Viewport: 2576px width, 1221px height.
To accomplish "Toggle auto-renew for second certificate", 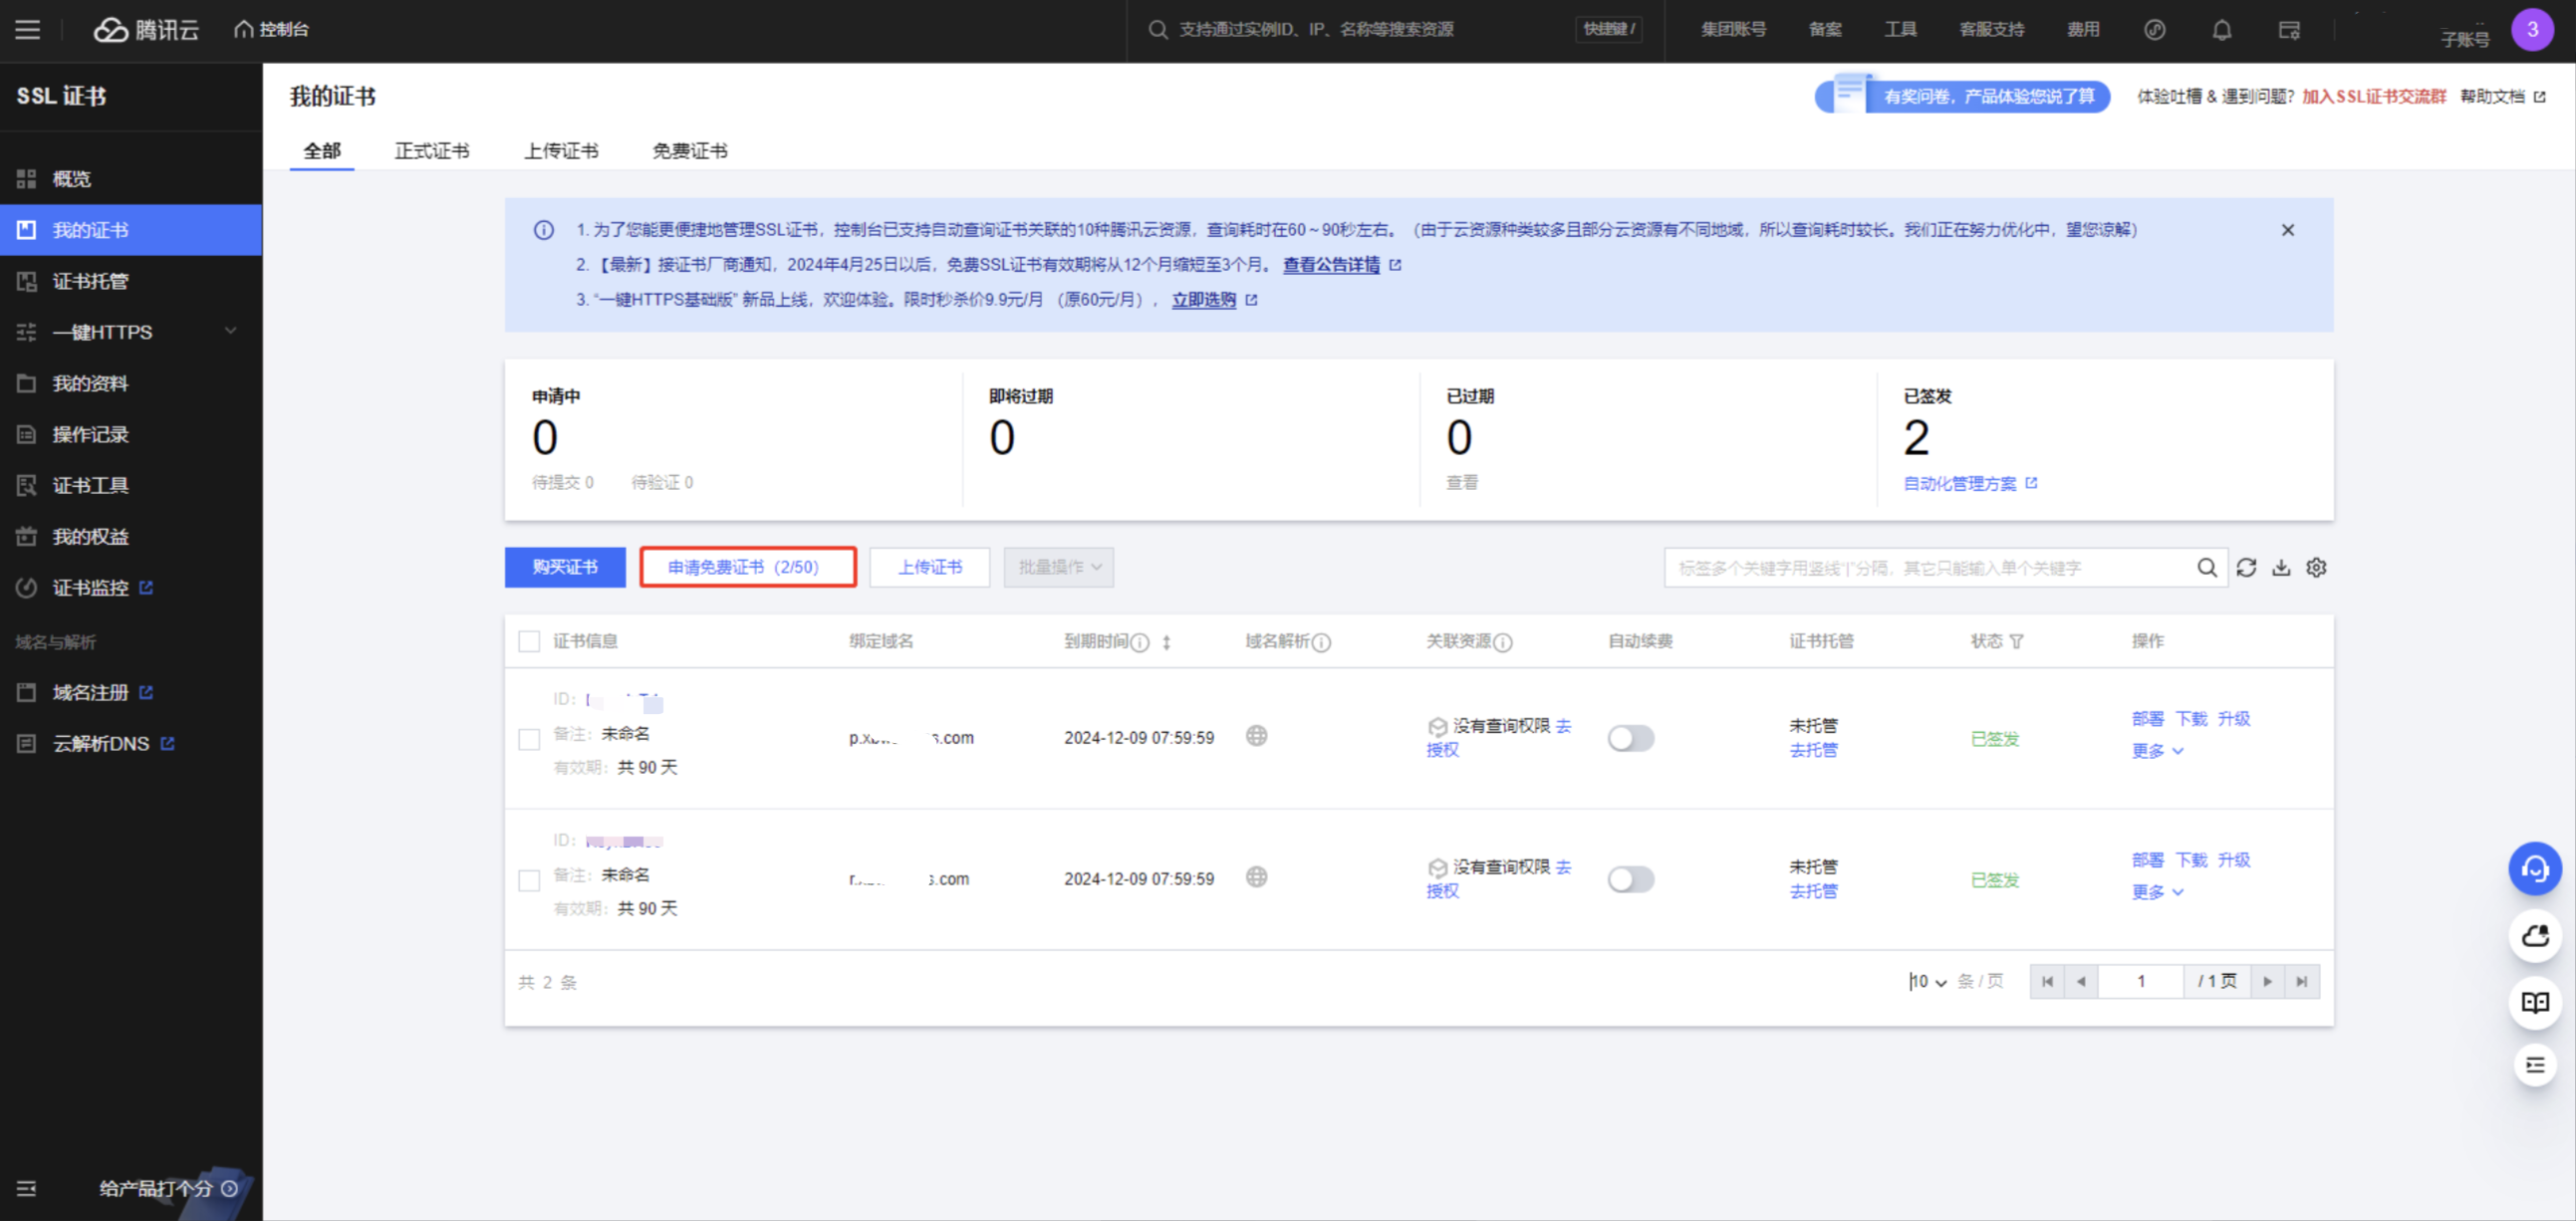I will pos(1631,879).
